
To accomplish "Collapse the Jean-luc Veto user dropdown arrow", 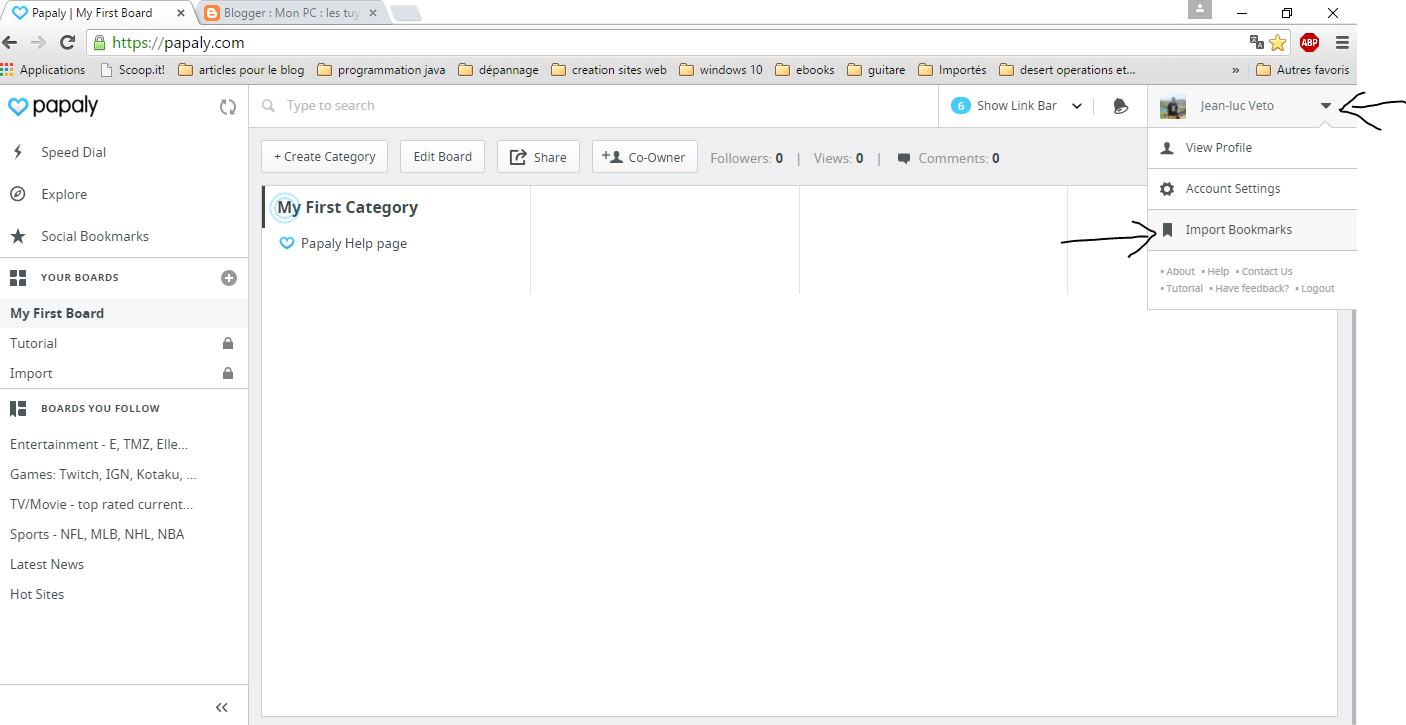I will 1326,106.
